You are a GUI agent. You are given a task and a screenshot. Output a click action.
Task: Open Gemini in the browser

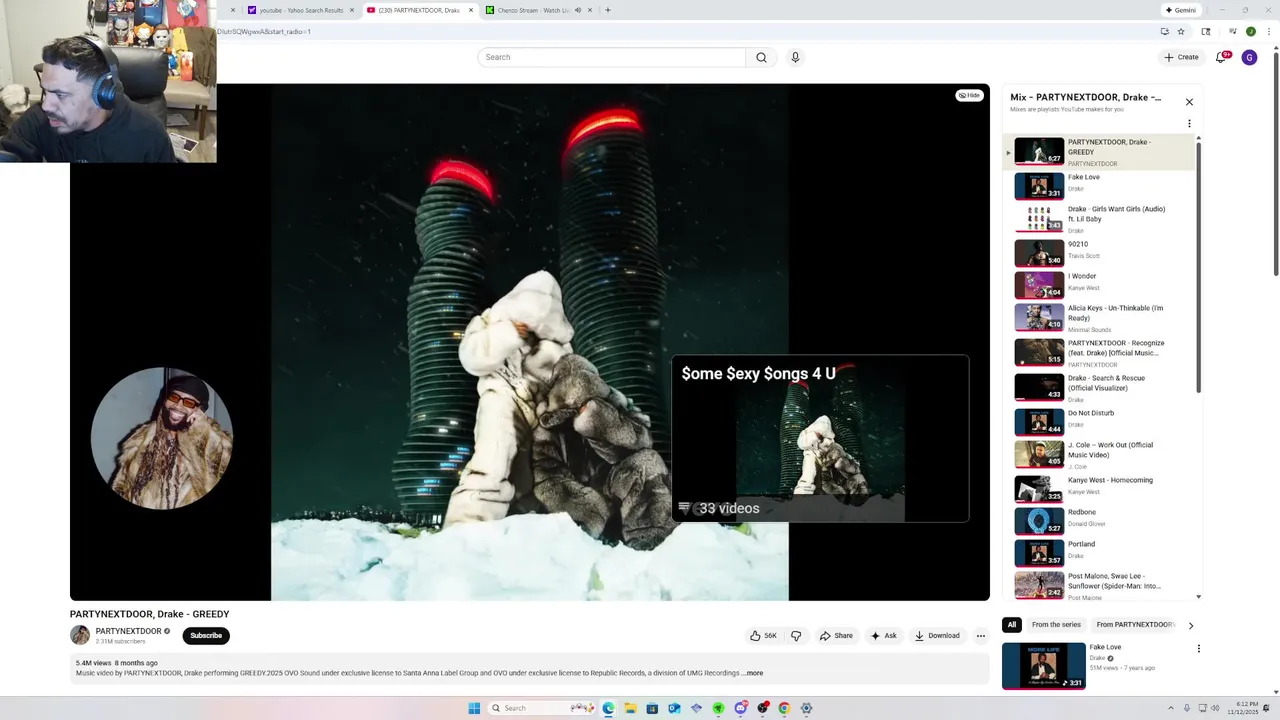tap(1180, 10)
